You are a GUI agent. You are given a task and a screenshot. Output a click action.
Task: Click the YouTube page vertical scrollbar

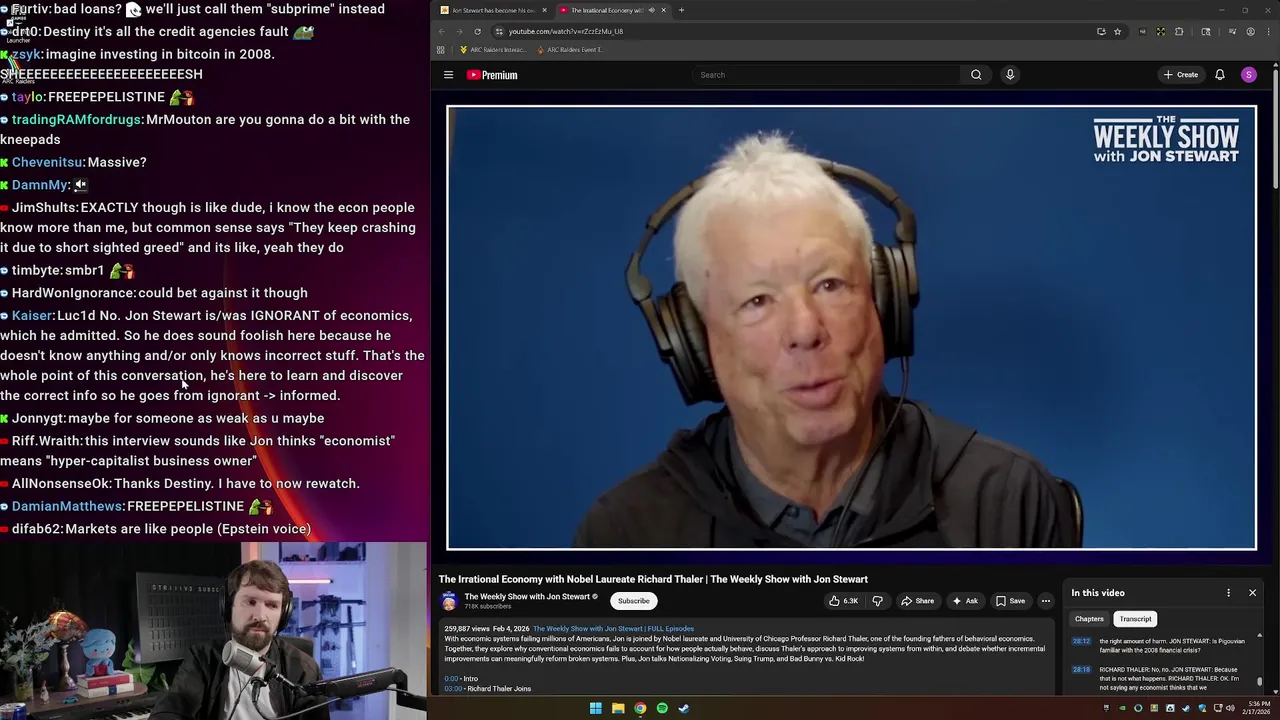(1276, 130)
